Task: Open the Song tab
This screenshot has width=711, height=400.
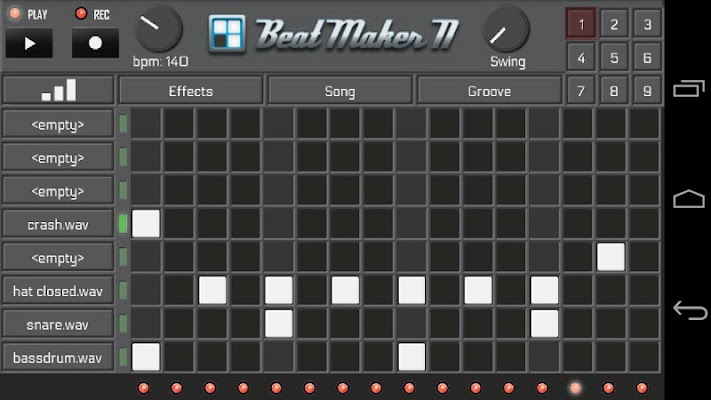Action: click(340, 91)
